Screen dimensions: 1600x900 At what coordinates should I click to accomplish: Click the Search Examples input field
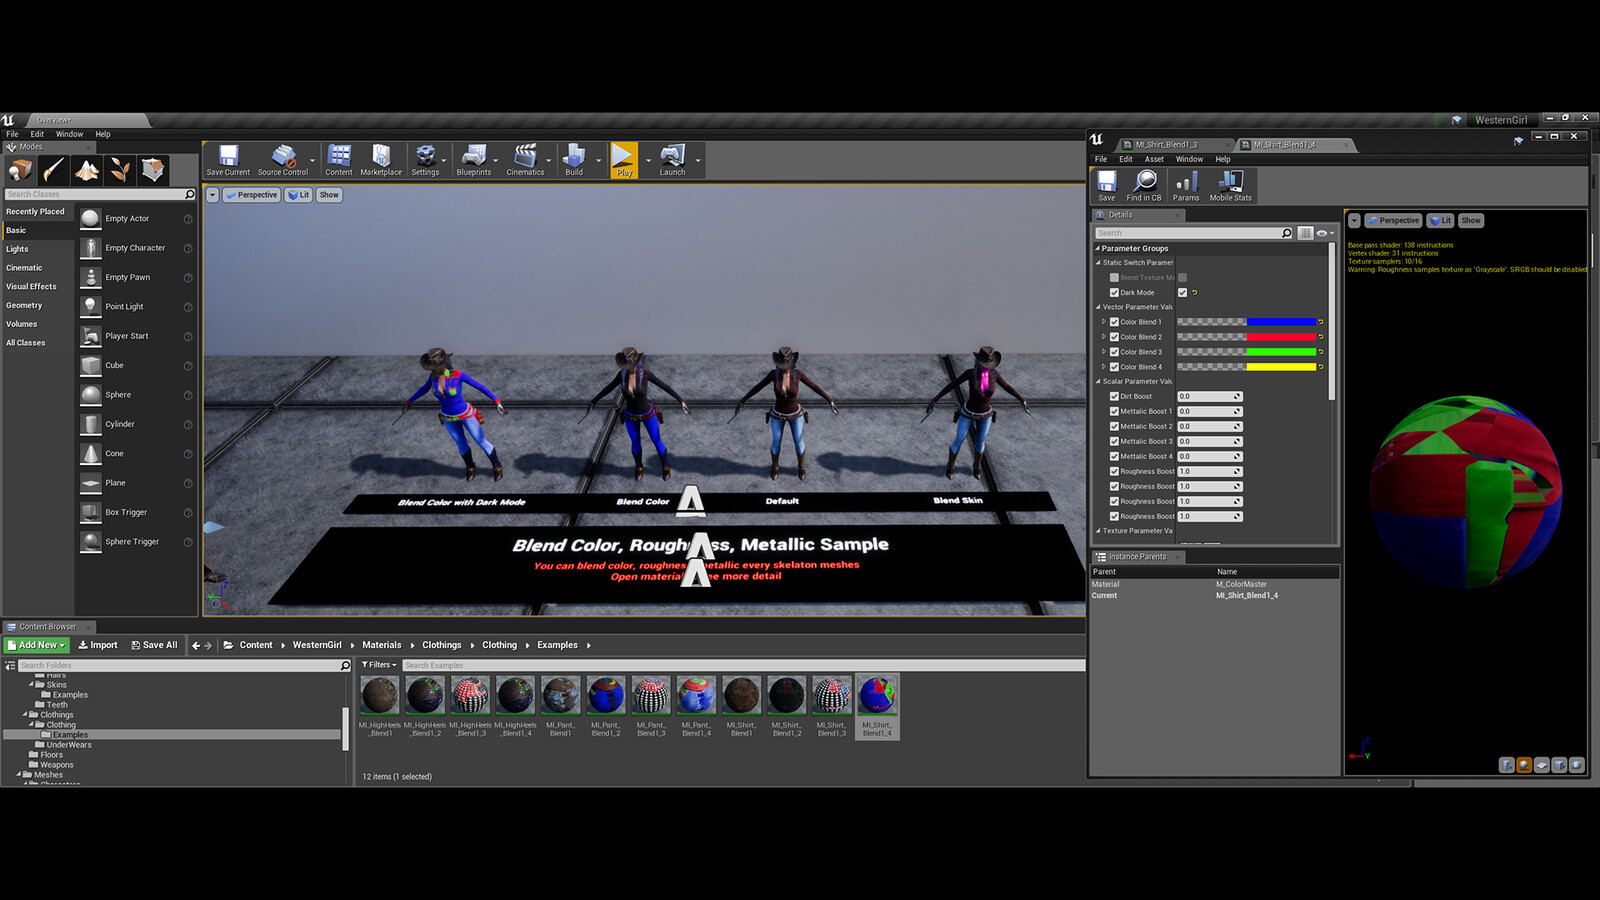743,665
